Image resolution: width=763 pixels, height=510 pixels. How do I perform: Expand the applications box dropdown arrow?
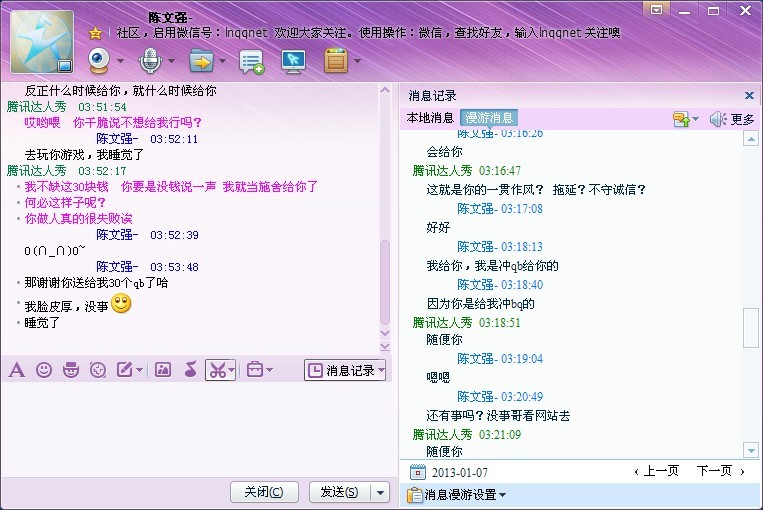pos(358,61)
